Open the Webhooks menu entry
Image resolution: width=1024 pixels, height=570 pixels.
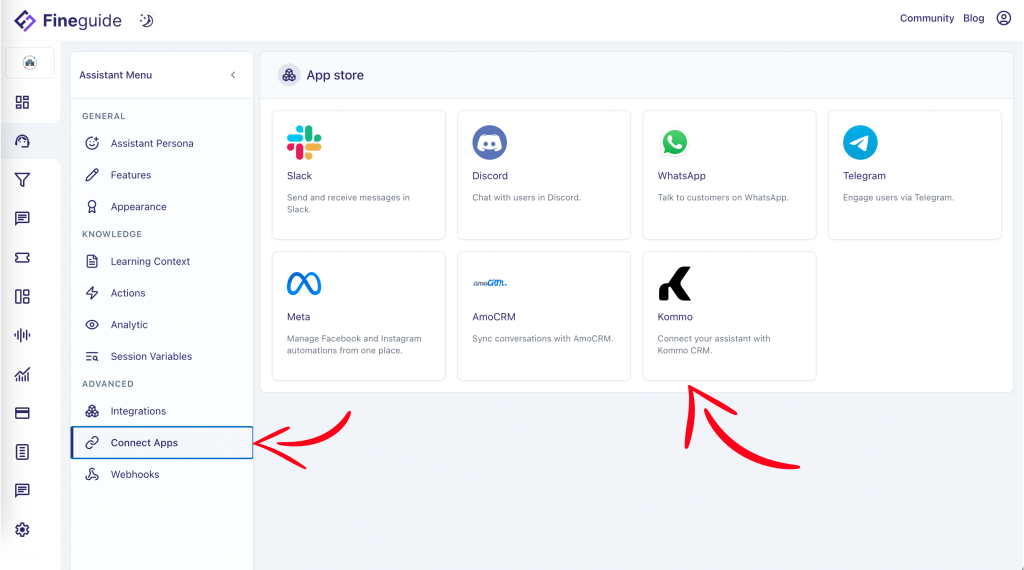134,474
